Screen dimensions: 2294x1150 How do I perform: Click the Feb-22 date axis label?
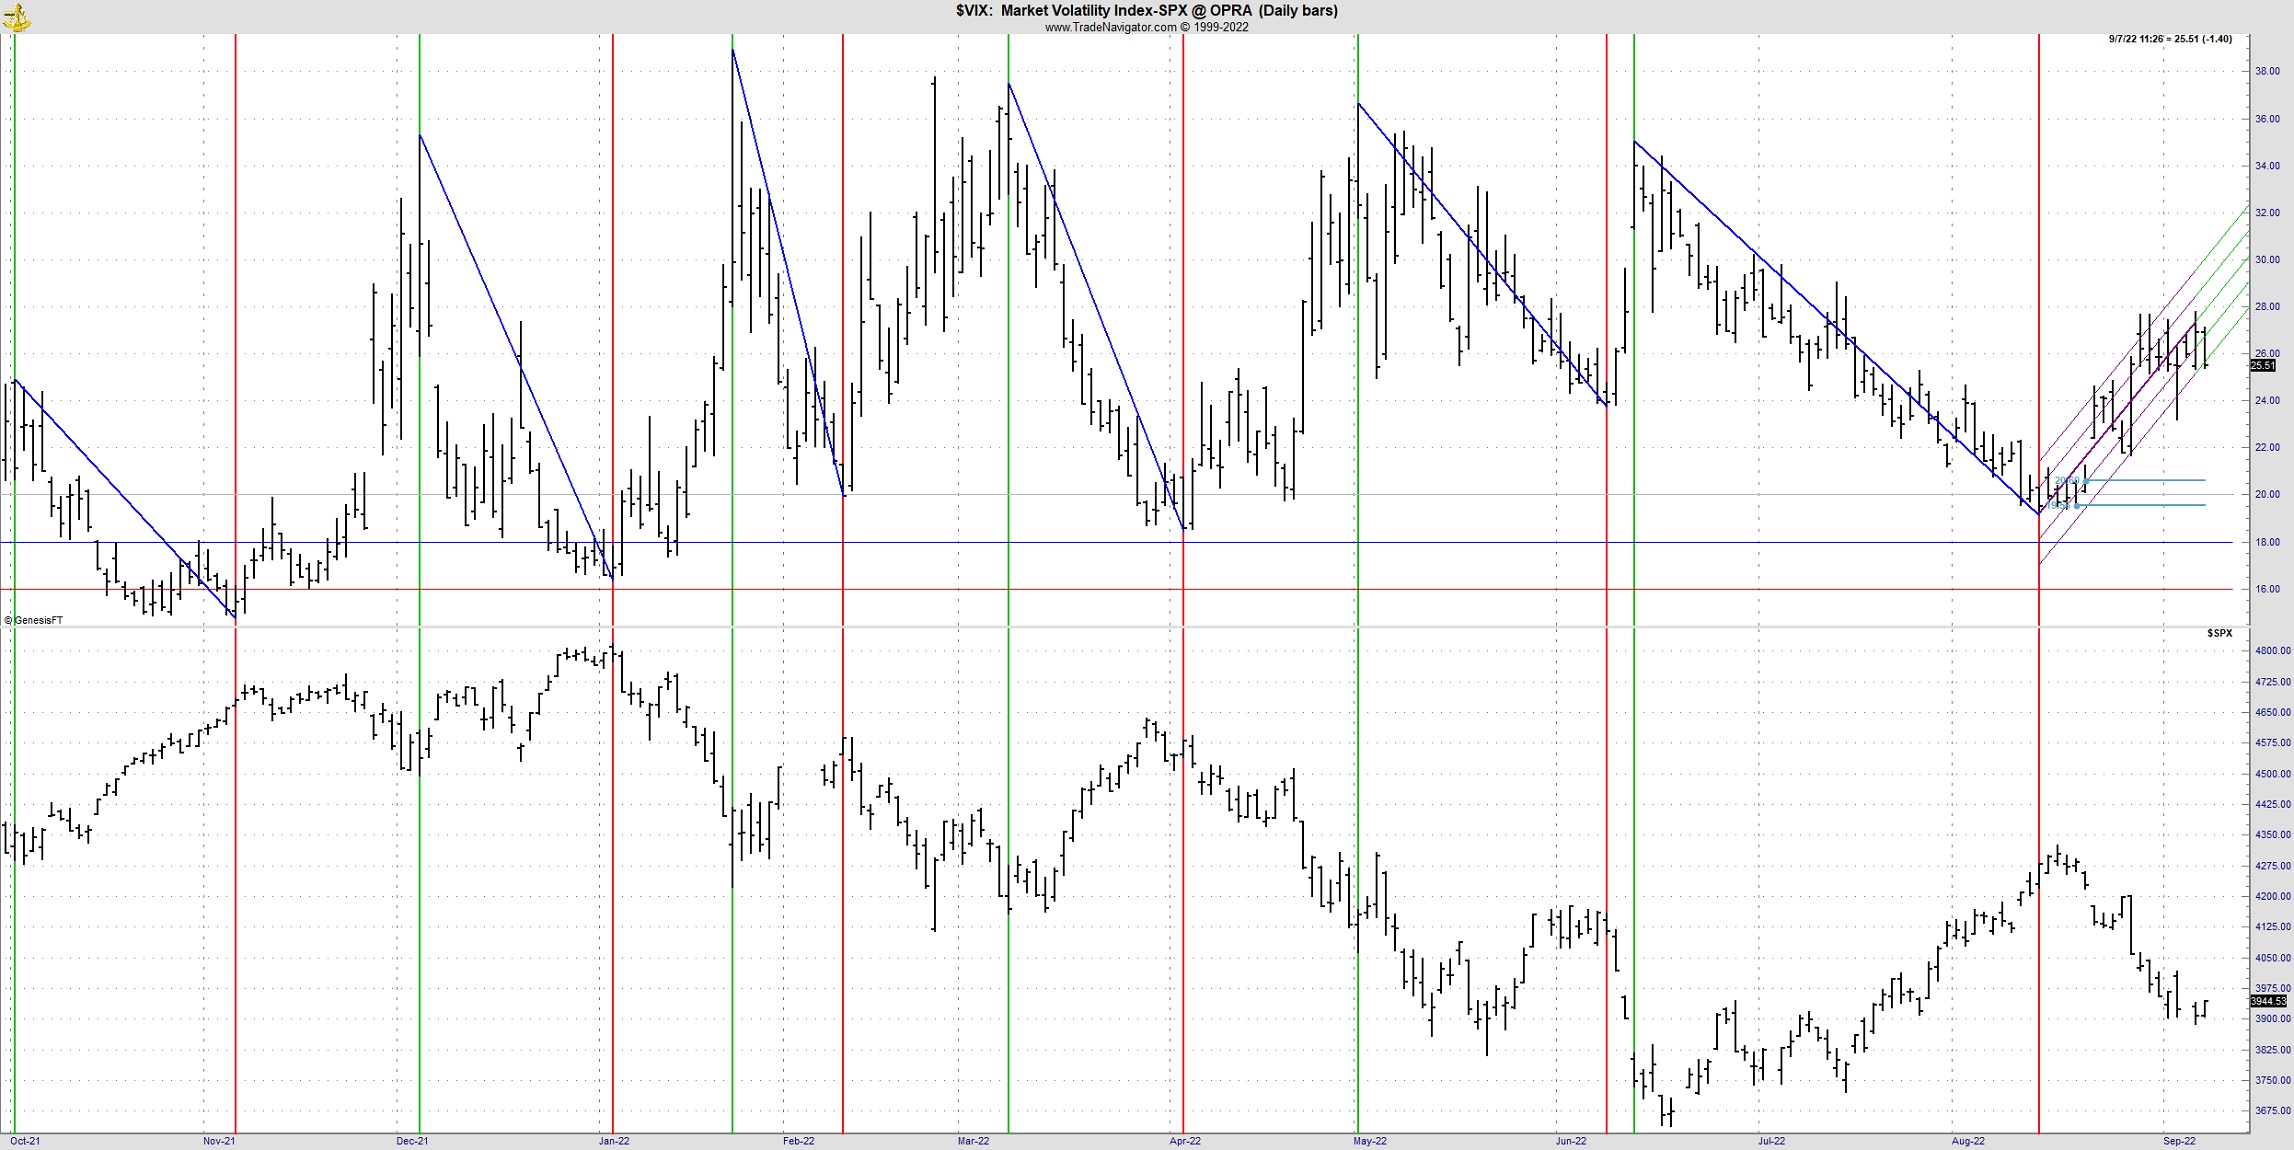click(798, 1141)
